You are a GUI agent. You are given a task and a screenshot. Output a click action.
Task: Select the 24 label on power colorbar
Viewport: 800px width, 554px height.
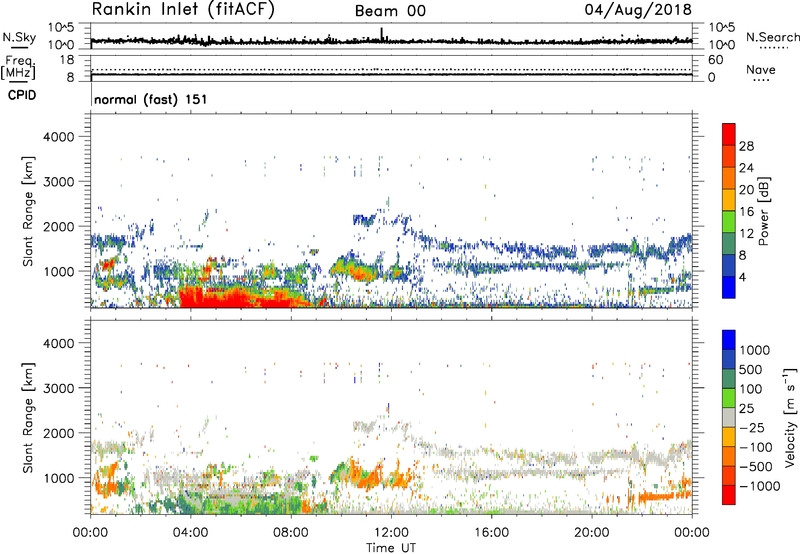tap(746, 168)
